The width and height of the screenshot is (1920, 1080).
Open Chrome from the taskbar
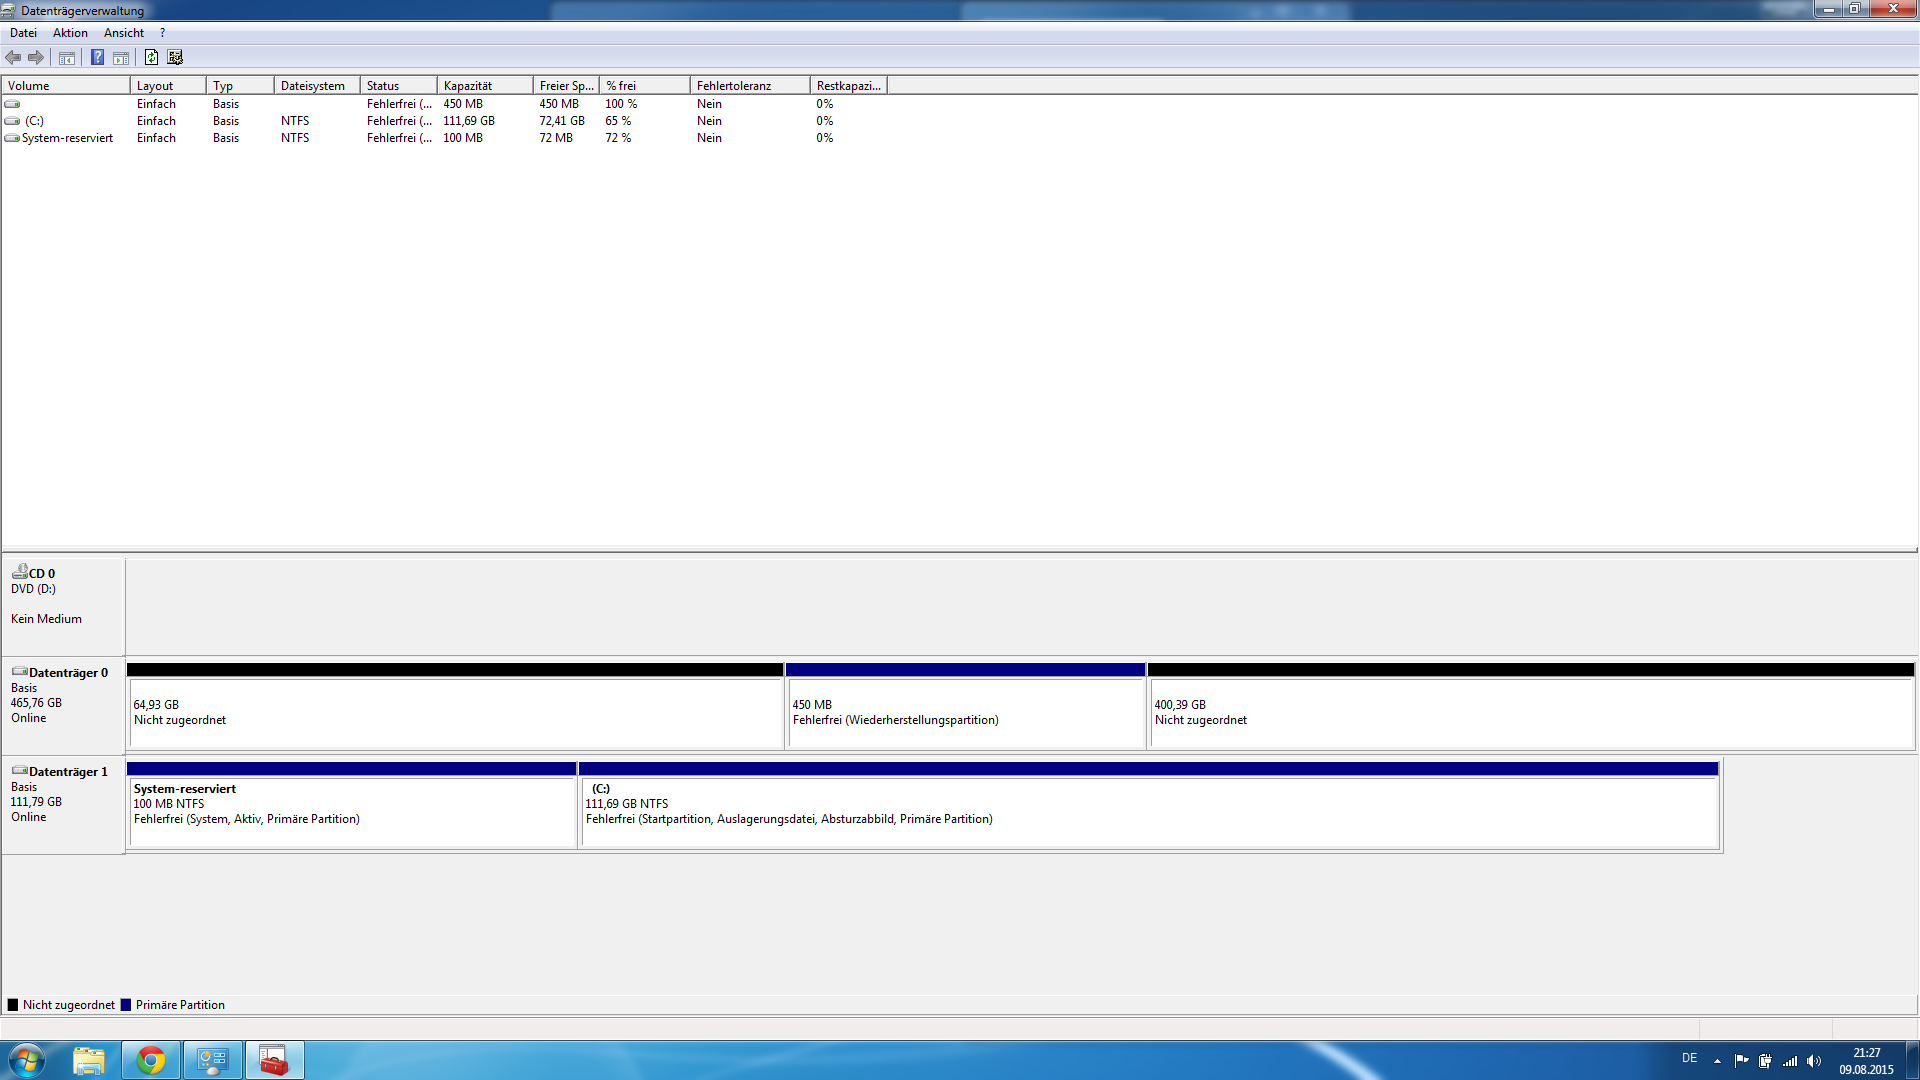[x=151, y=1060]
